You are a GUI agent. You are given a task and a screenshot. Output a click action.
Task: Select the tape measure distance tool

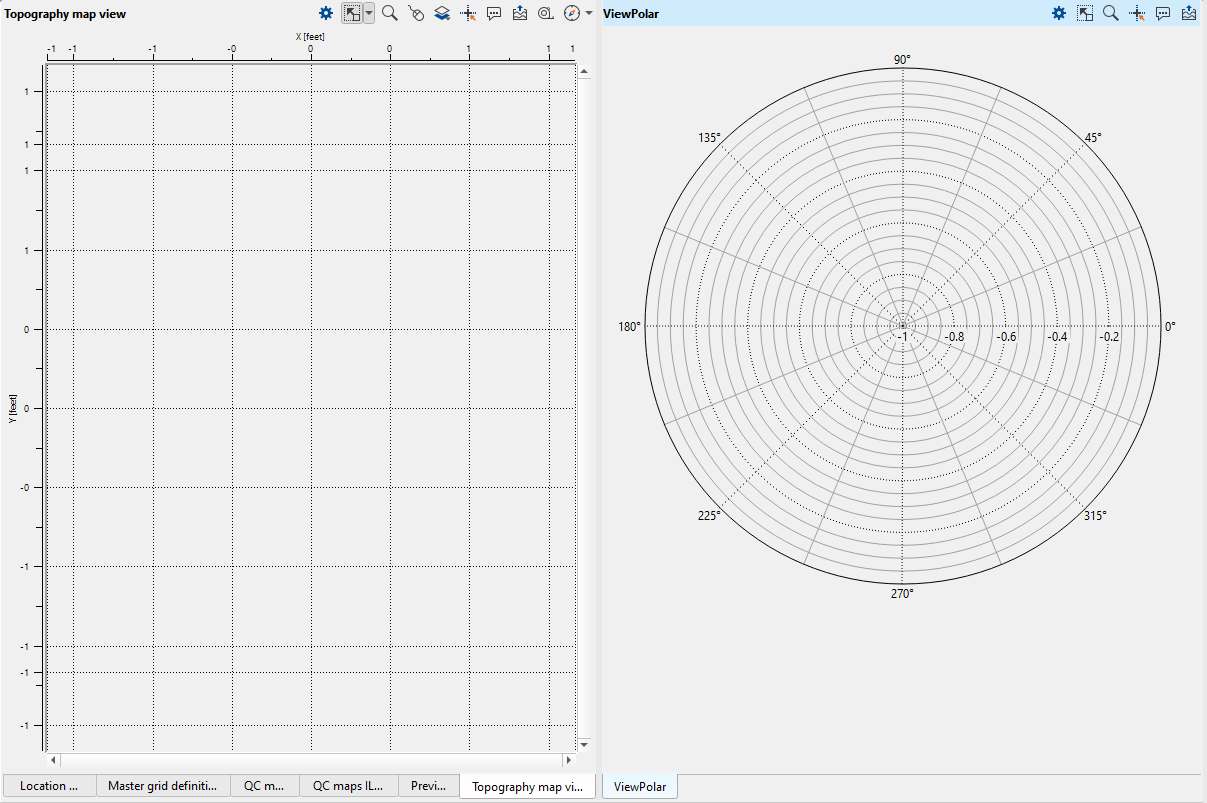(546, 13)
